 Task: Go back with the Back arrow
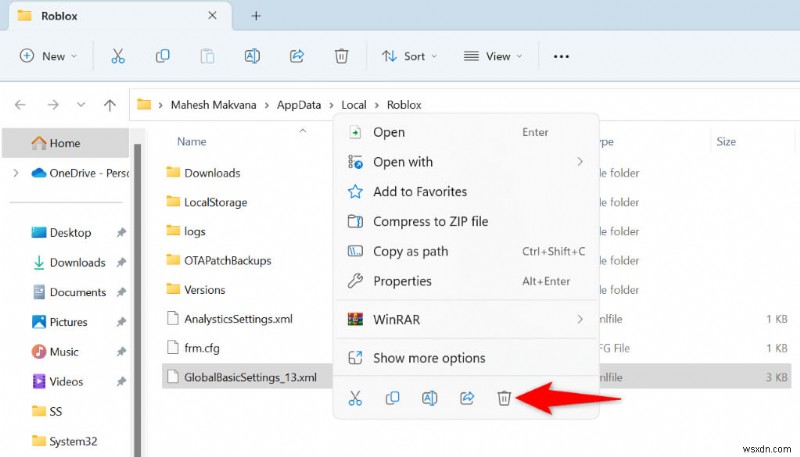pos(20,105)
